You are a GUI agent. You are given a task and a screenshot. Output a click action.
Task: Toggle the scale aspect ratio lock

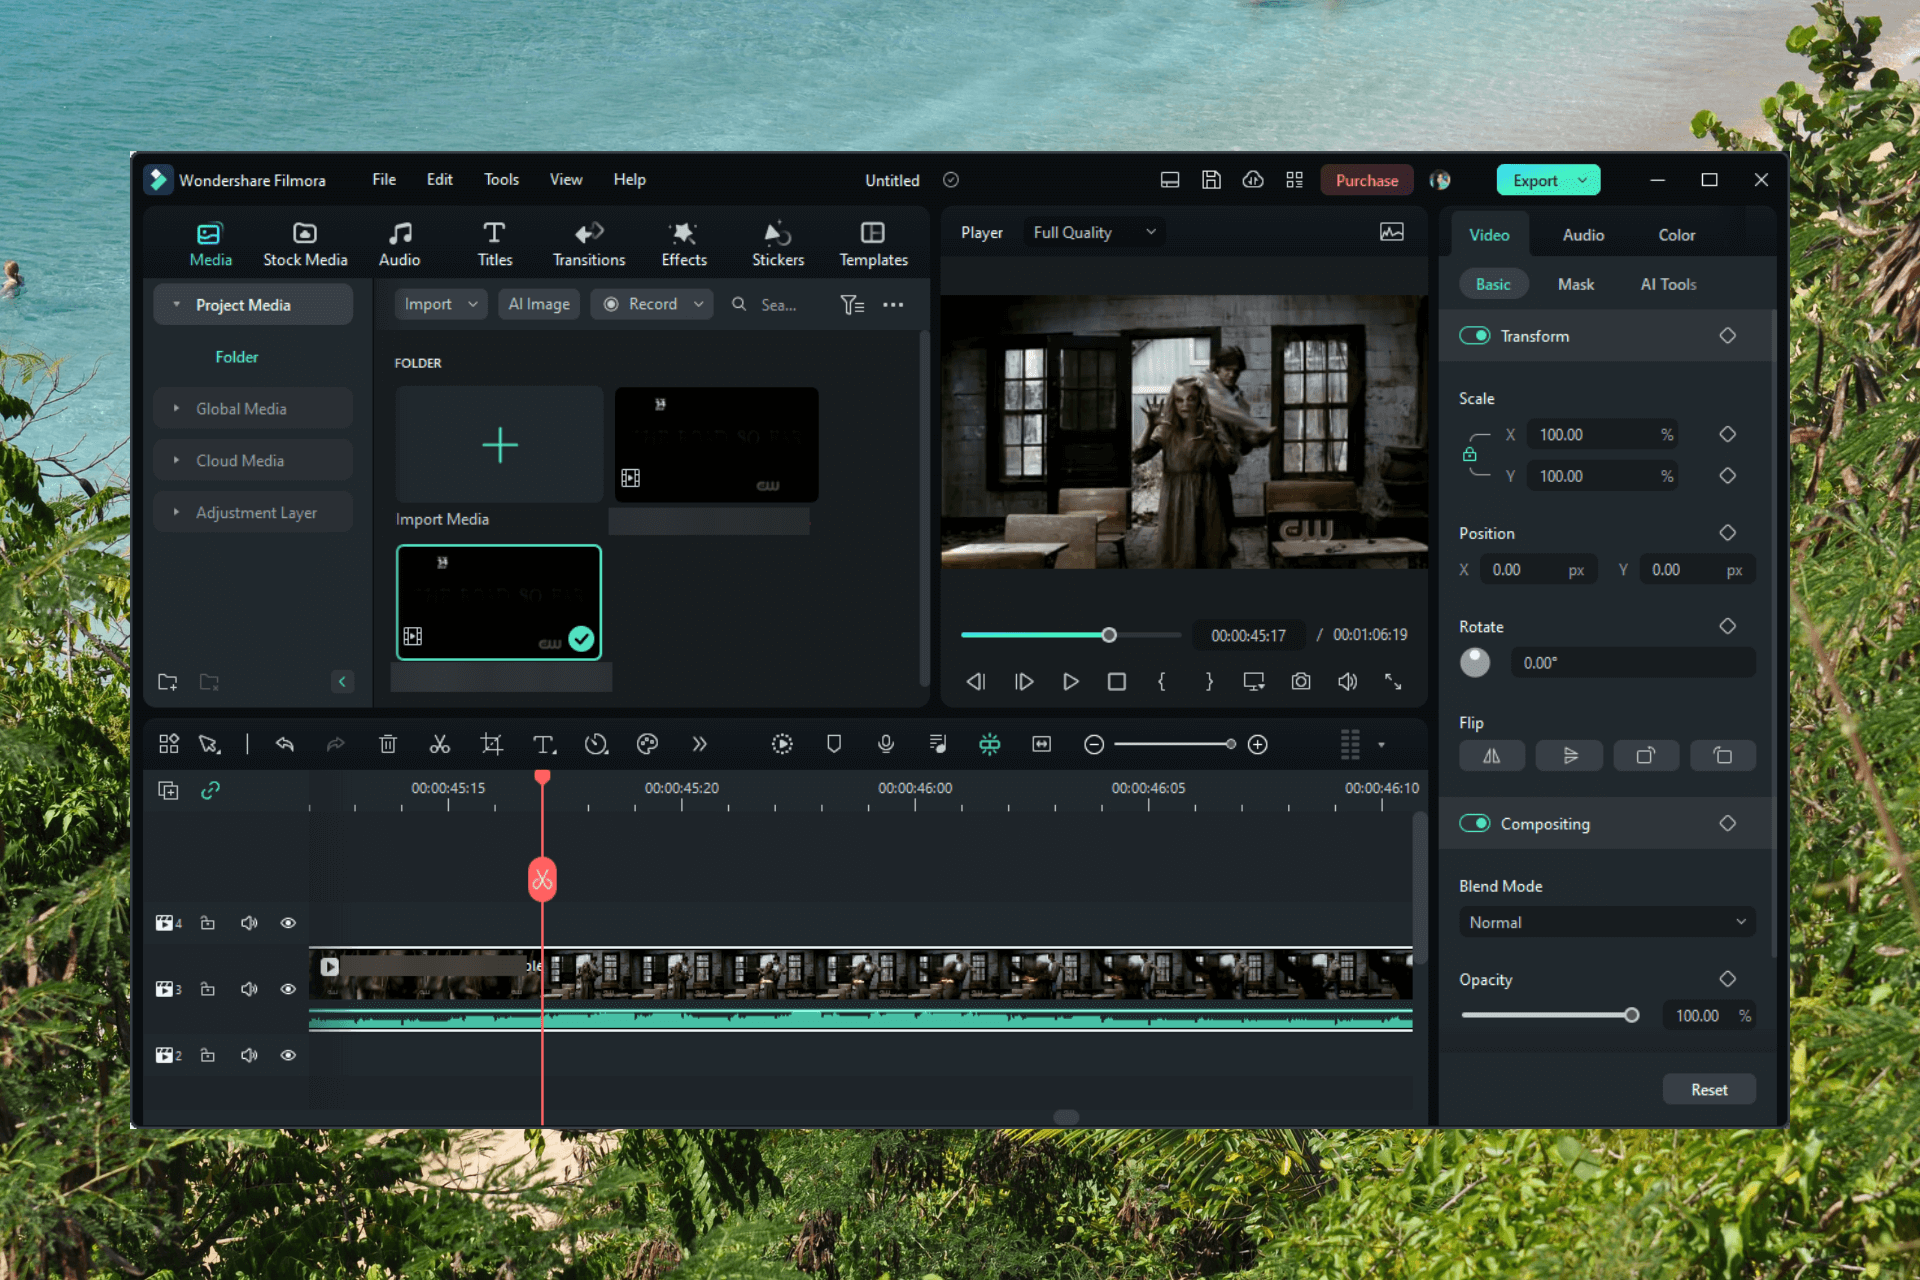coord(1470,455)
